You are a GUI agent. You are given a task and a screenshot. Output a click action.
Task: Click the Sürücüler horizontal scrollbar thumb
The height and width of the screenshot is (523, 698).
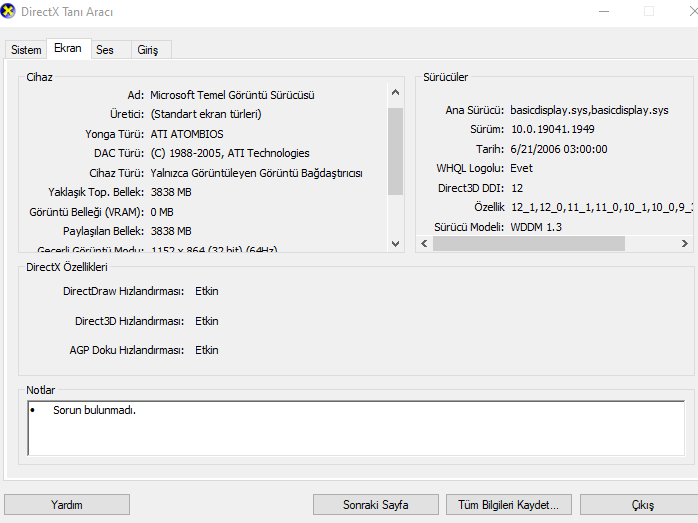529,243
